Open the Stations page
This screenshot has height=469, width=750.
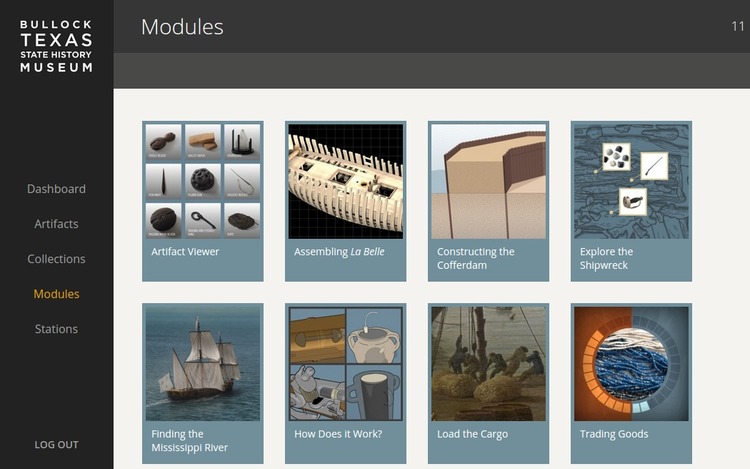pos(56,329)
